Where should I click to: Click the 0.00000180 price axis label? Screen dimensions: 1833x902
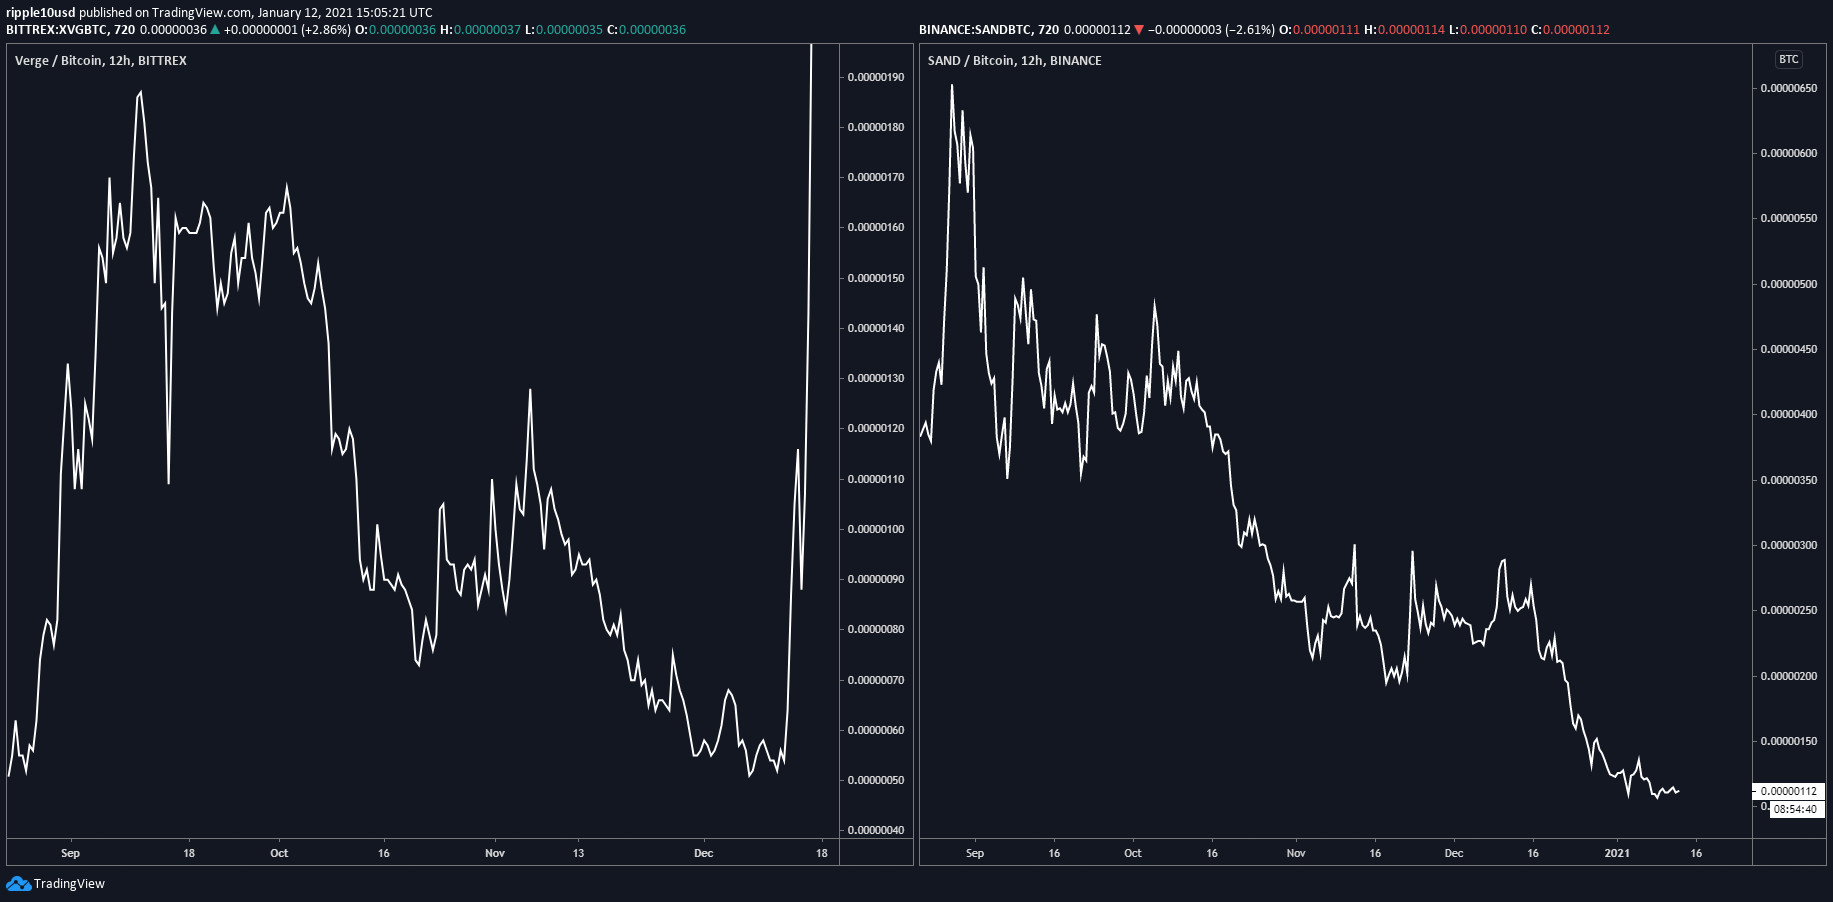(876, 127)
